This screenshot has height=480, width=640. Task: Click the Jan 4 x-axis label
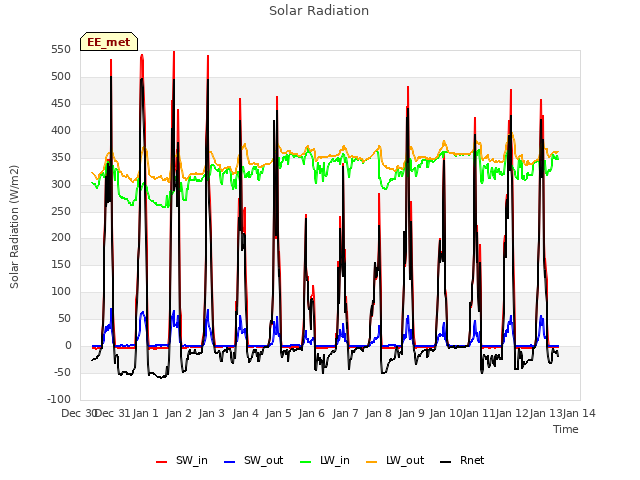tap(246, 413)
